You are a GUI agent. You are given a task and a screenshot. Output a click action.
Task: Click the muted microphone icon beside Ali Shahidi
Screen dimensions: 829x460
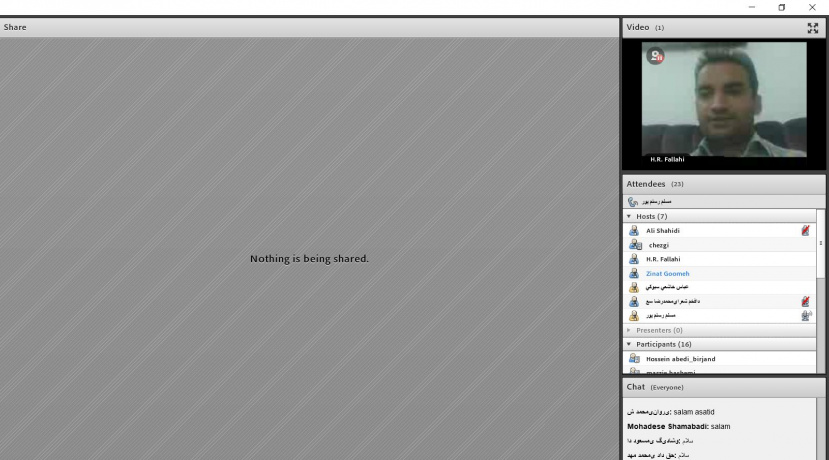tap(805, 230)
